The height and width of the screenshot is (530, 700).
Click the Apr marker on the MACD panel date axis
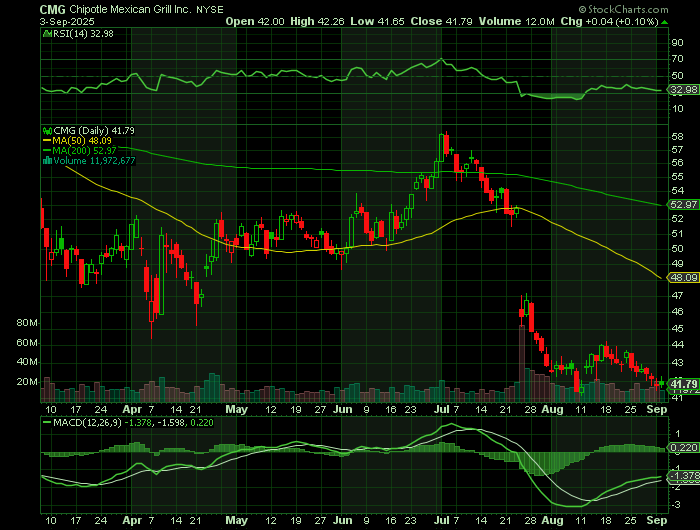tap(132, 520)
